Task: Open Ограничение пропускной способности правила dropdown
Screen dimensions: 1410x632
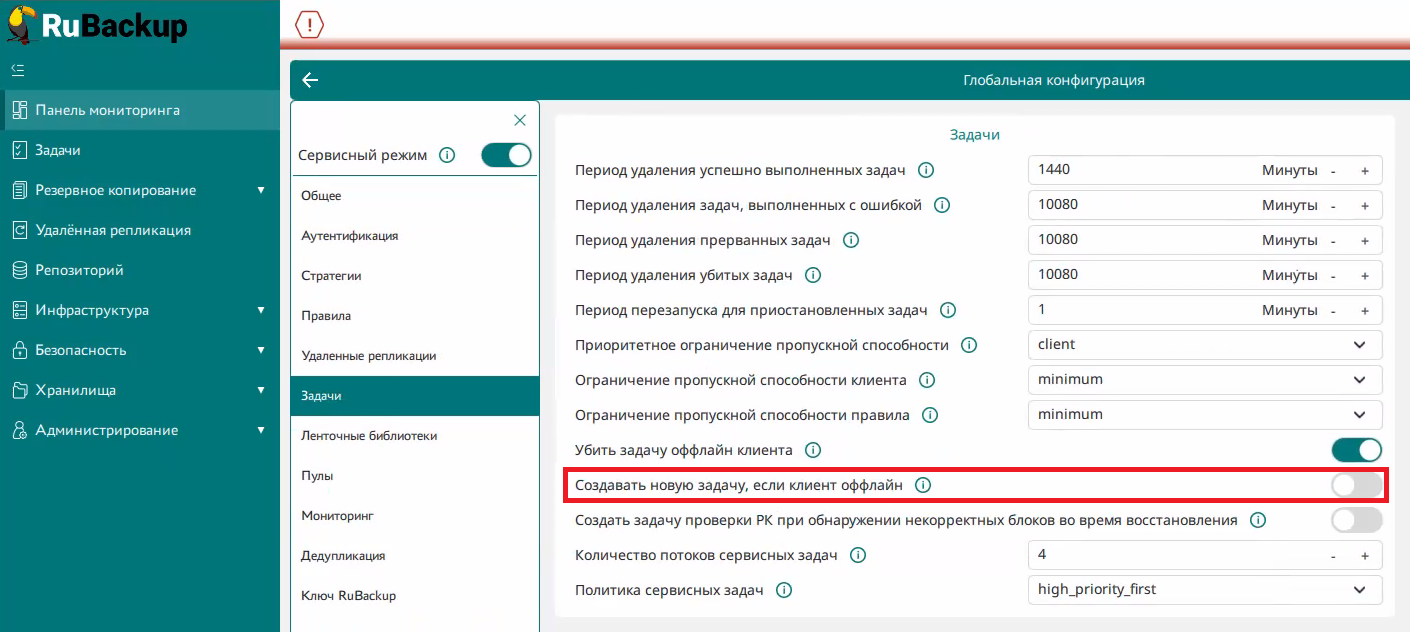Action: coord(1205,415)
